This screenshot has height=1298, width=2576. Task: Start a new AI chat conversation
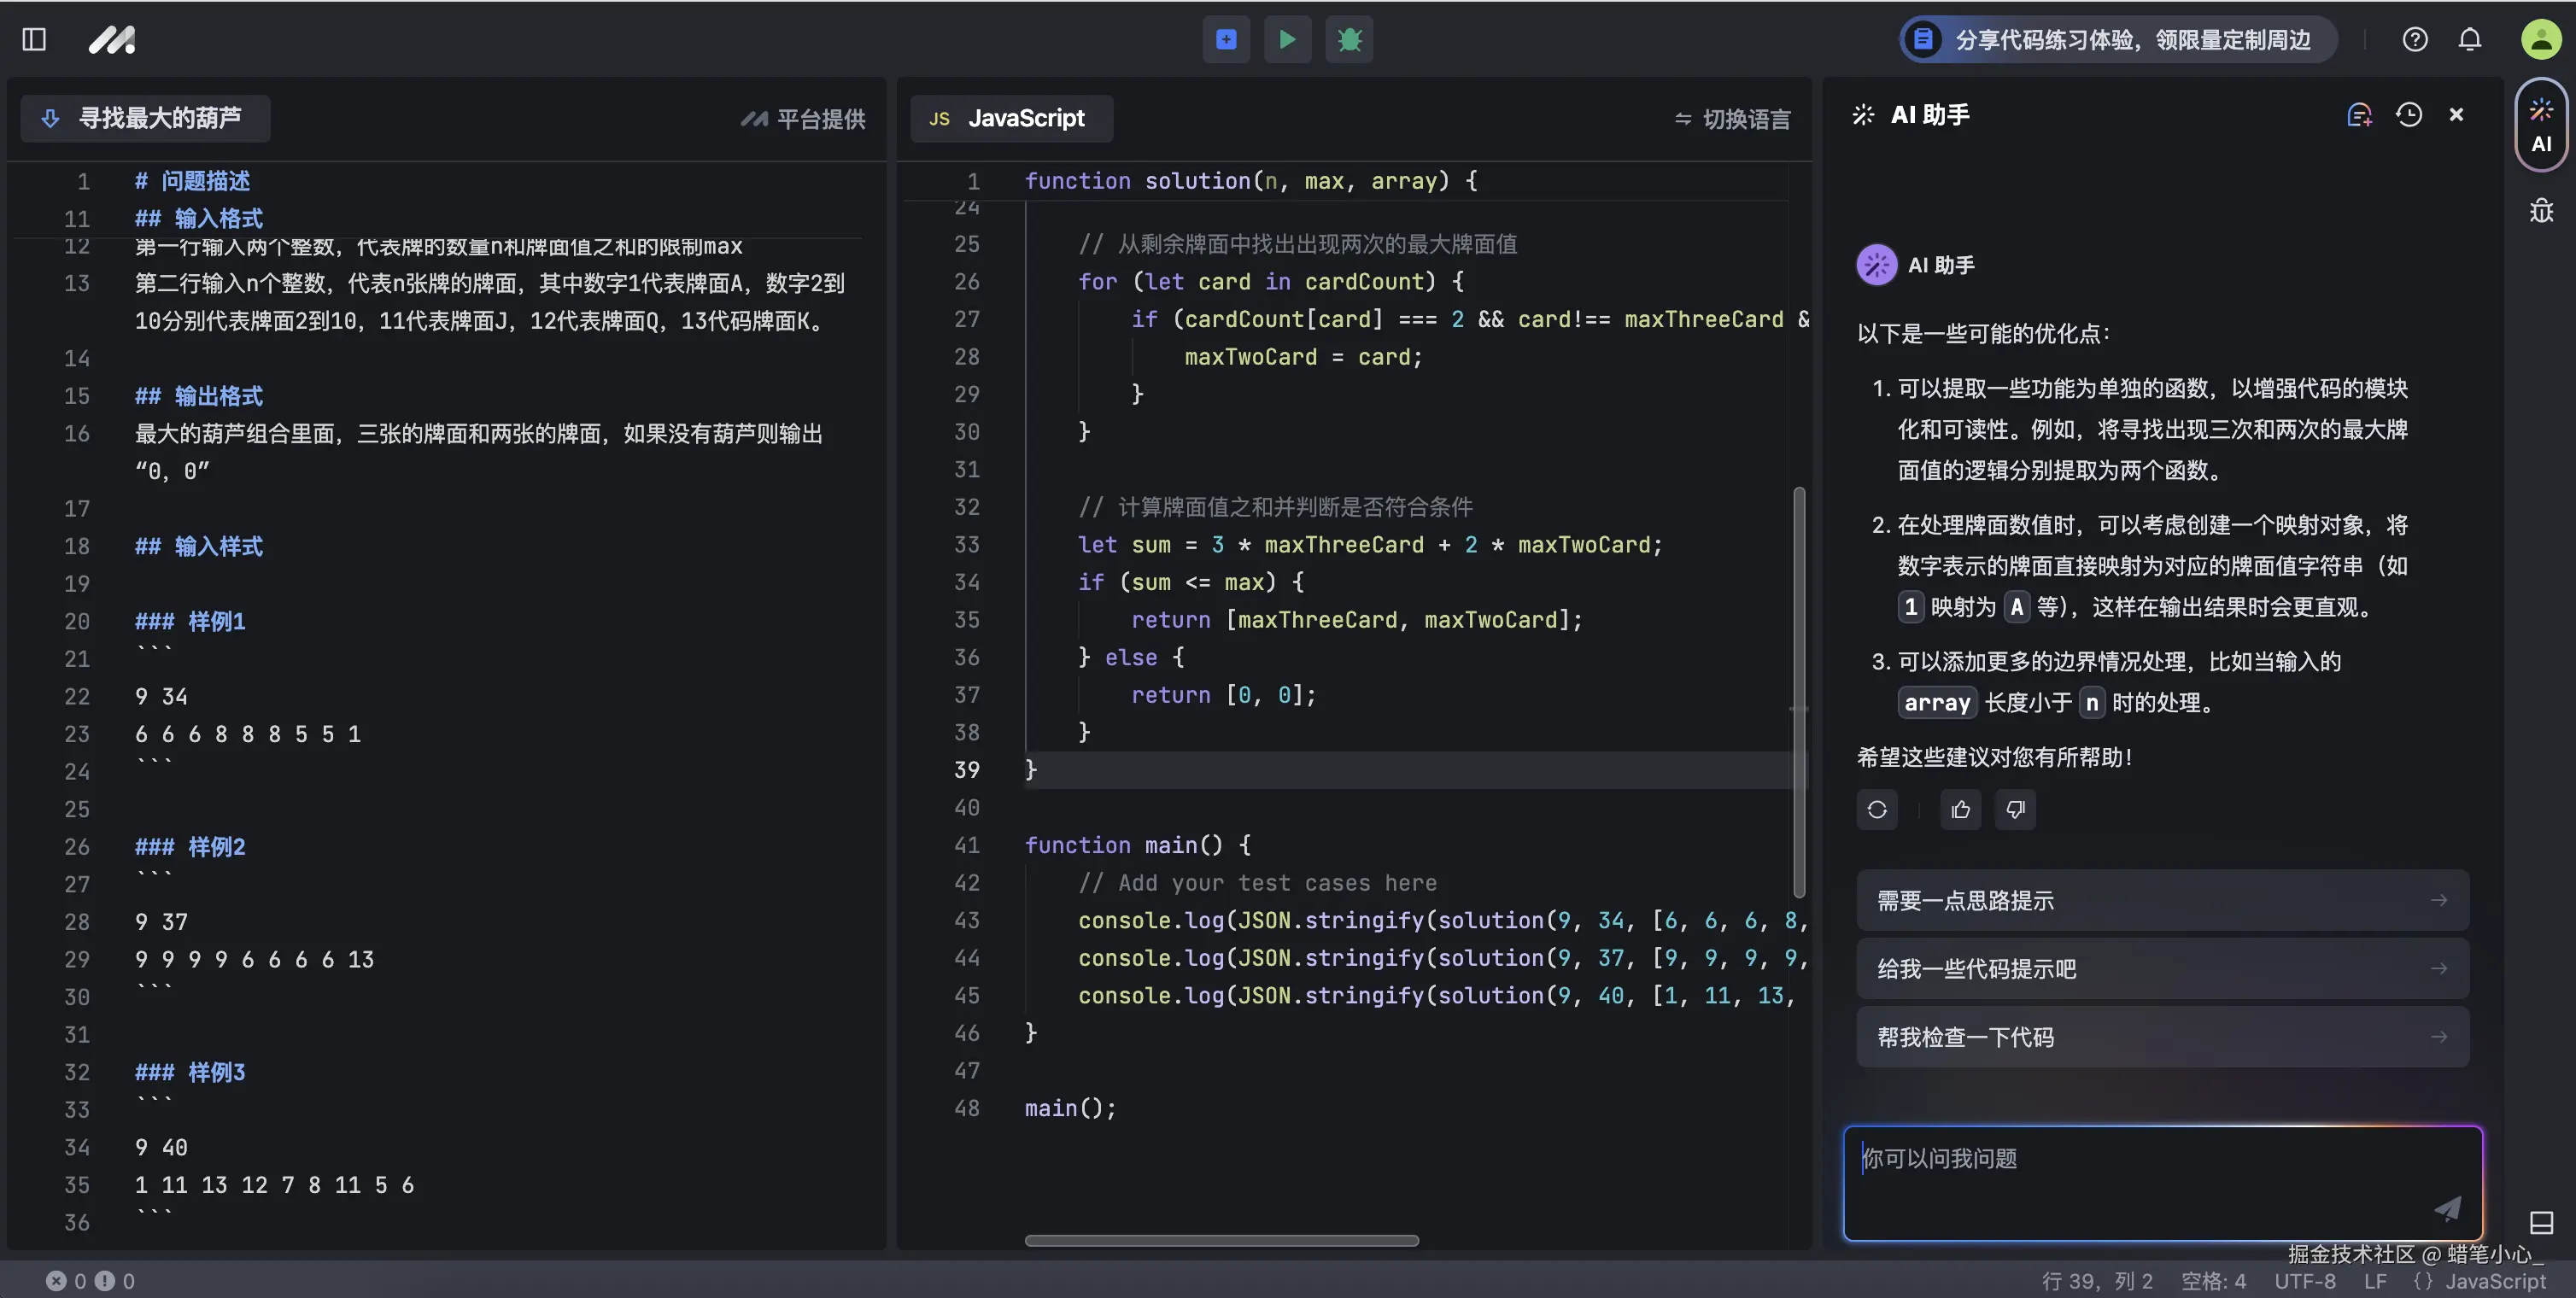tap(2359, 115)
